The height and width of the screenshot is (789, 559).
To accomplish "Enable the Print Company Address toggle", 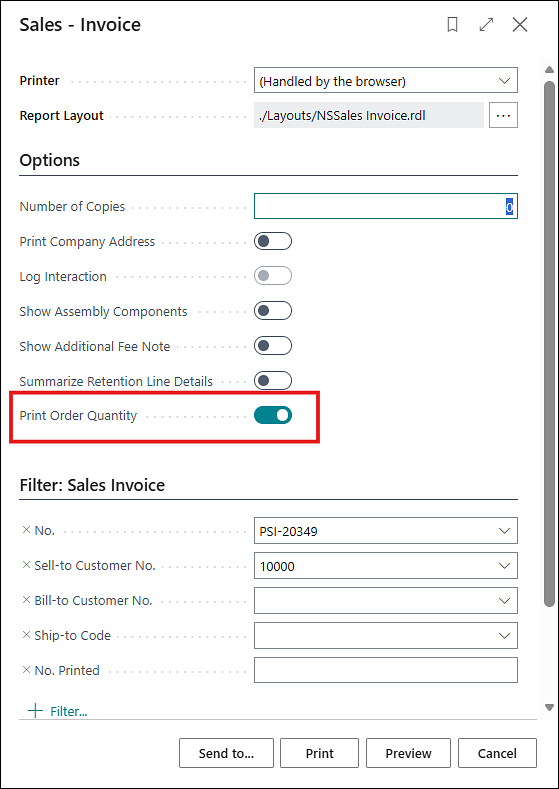I will pos(273,242).
